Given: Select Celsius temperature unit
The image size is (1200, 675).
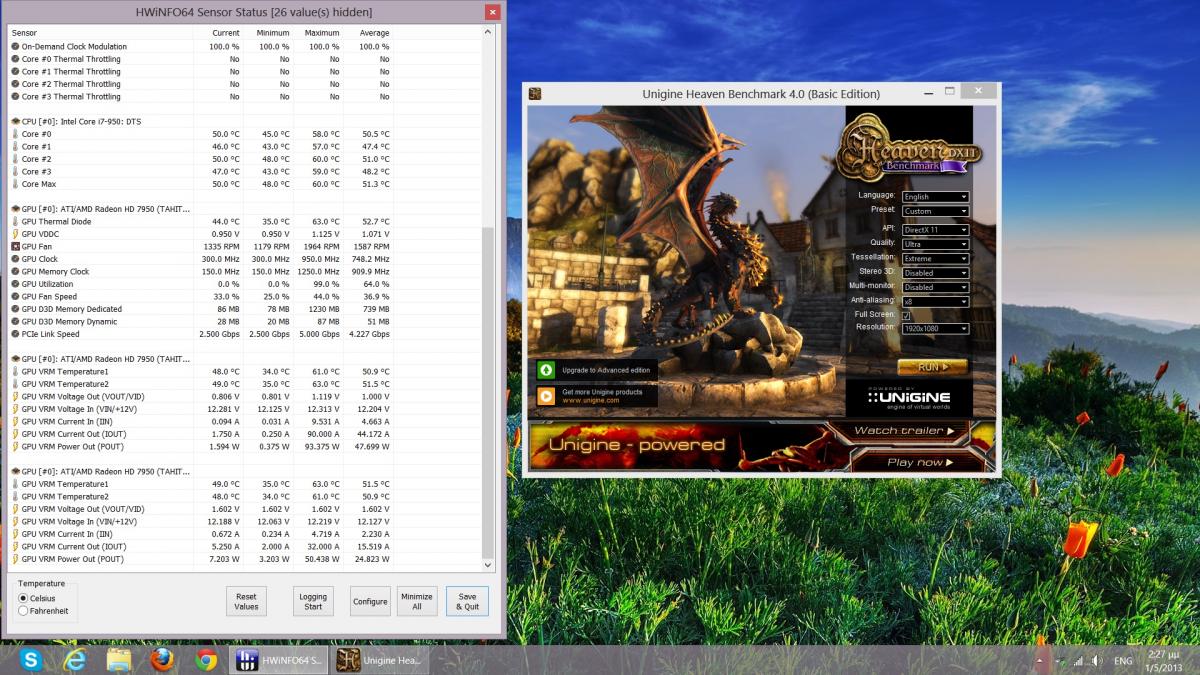Looking at the screenshot, I should 23,598.
